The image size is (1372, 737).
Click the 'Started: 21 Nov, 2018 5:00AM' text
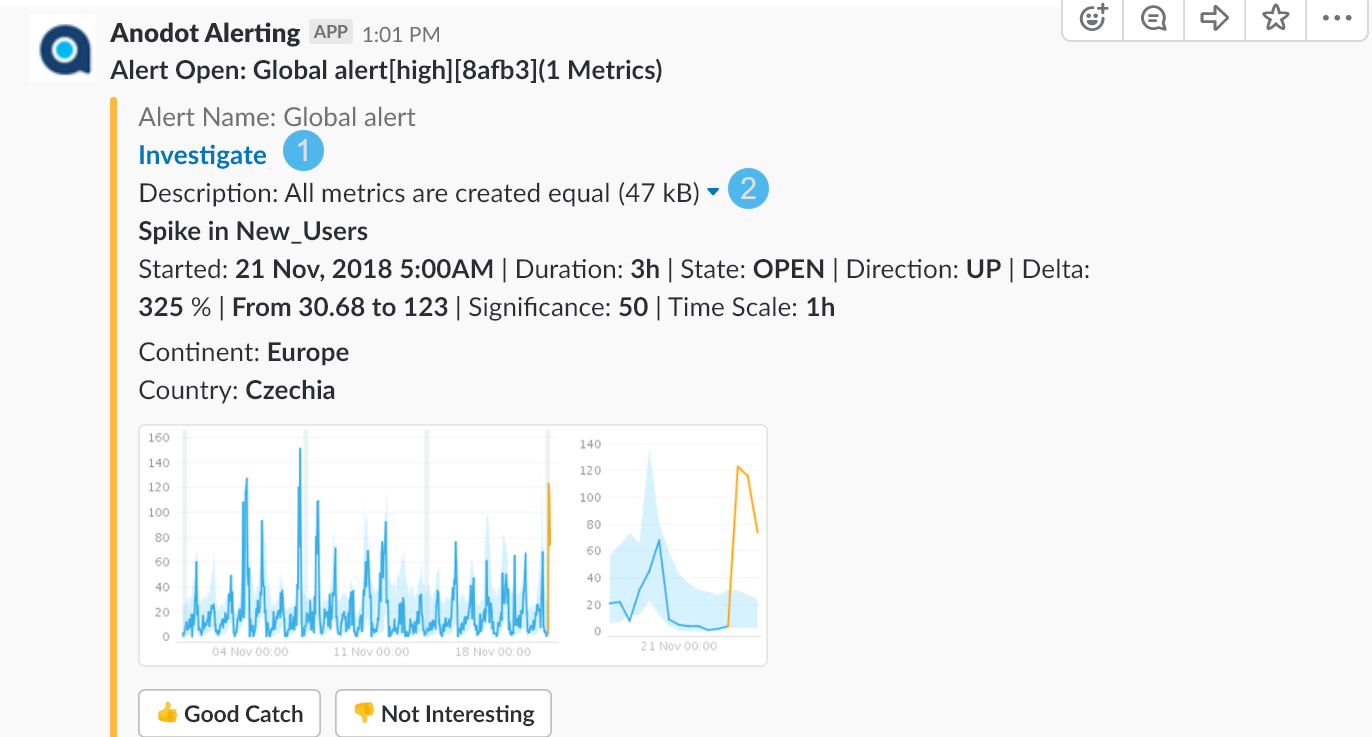click(x=316, y=269)
